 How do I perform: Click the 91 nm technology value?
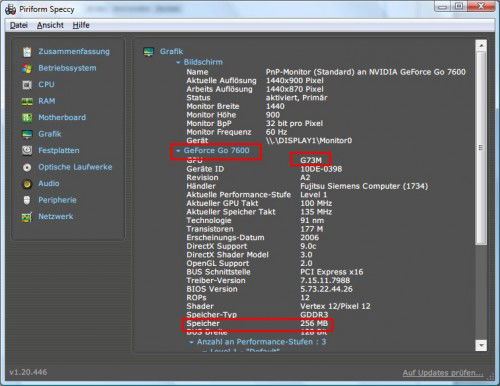click(312, 221)
